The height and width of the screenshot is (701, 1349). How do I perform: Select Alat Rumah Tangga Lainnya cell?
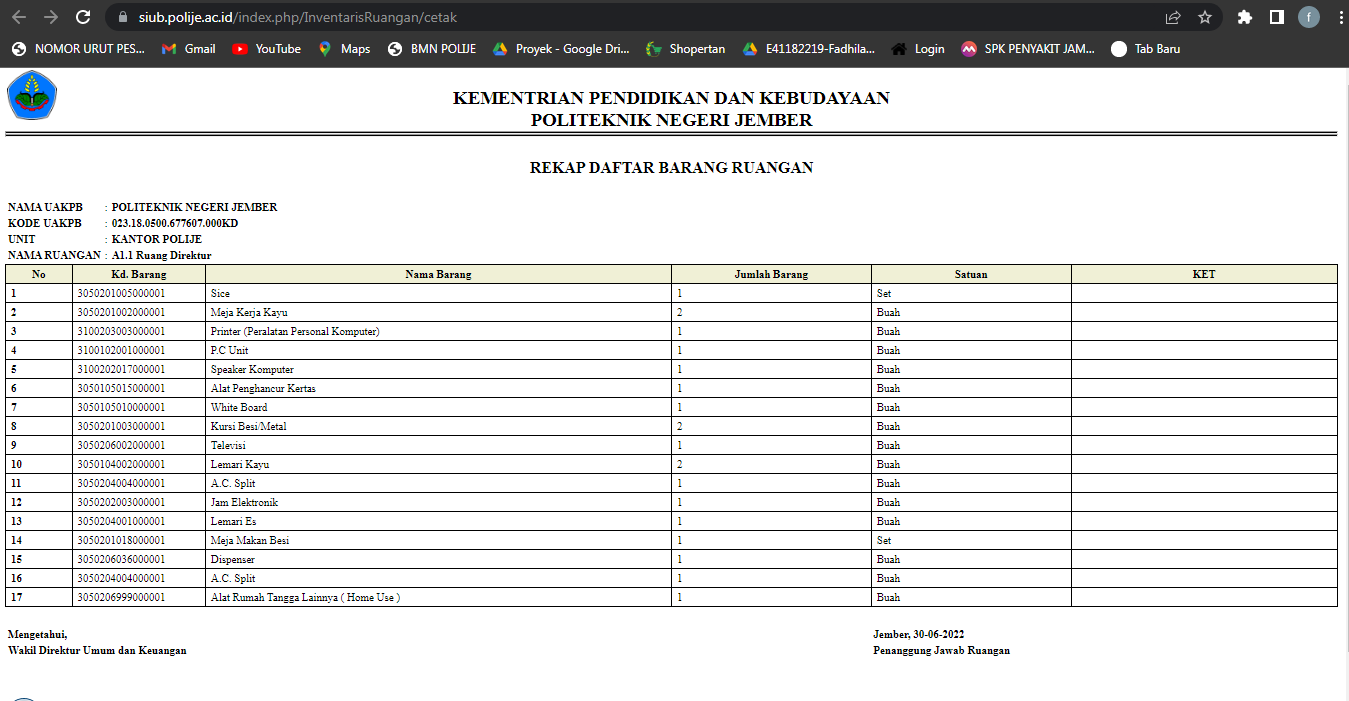pyautogui.click(x=438, y=597)
